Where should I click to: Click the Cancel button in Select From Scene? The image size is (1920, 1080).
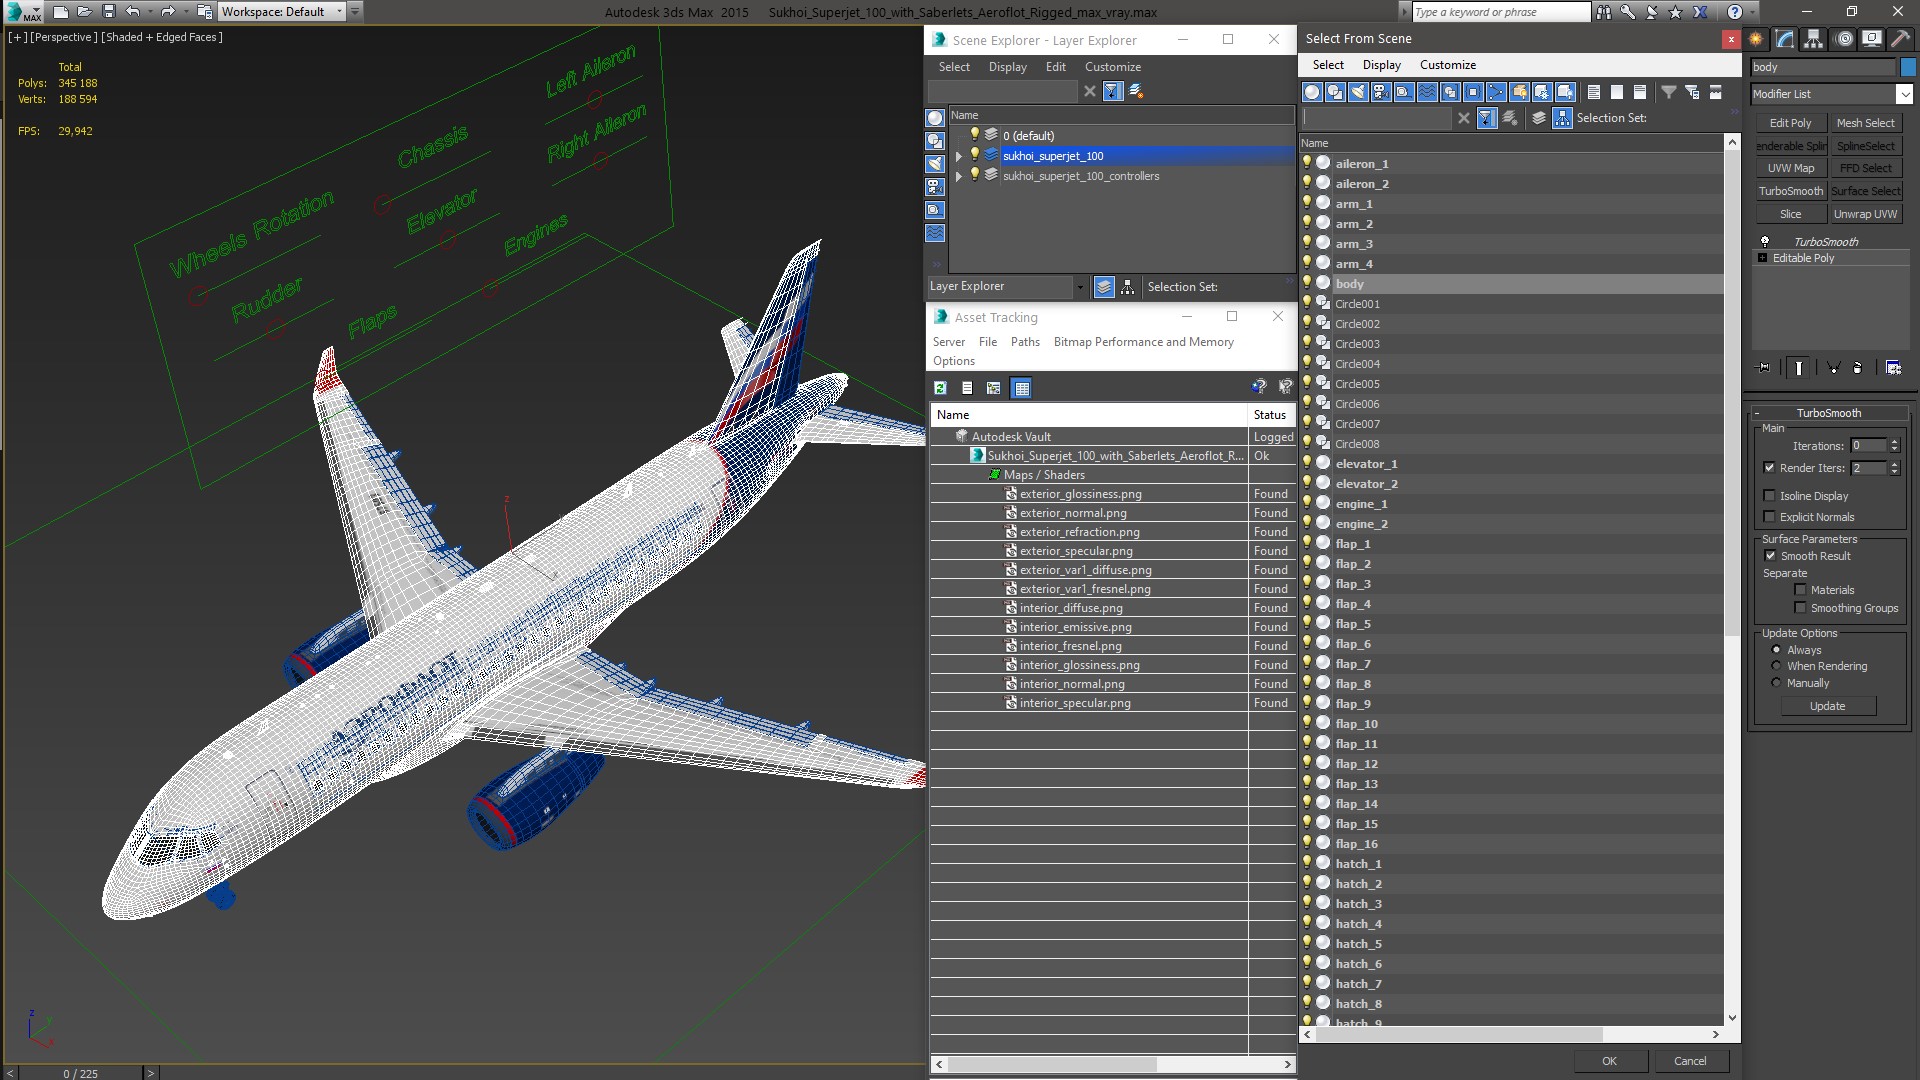[1690, 1061]
